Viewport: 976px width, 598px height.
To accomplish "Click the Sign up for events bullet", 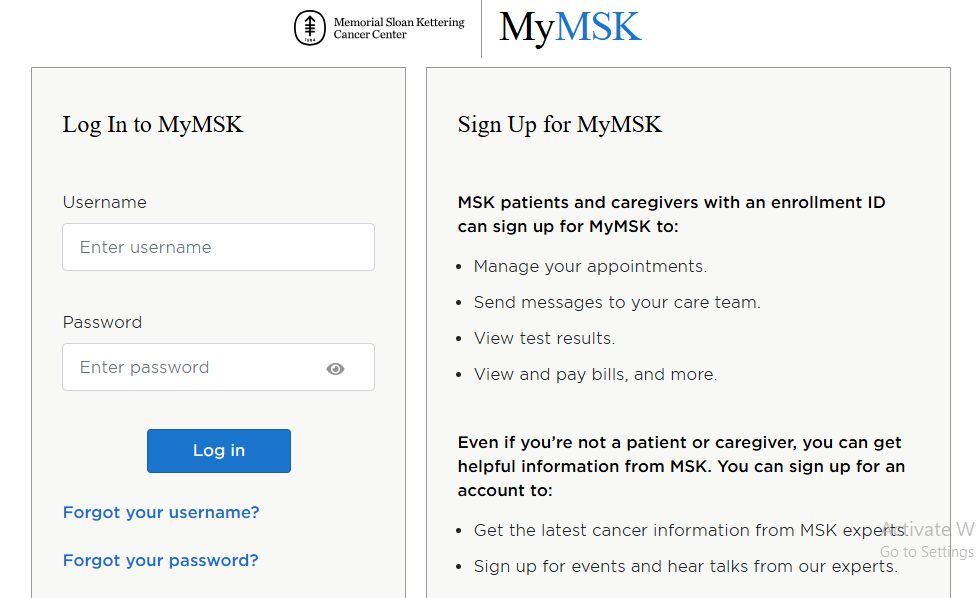I will click(685, 566).
